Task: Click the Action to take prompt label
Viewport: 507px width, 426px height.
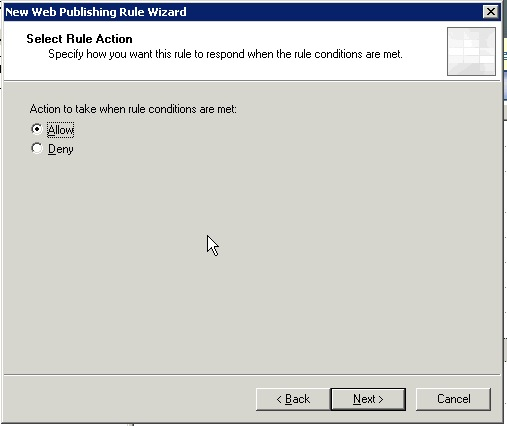Action: coord(133,109)
